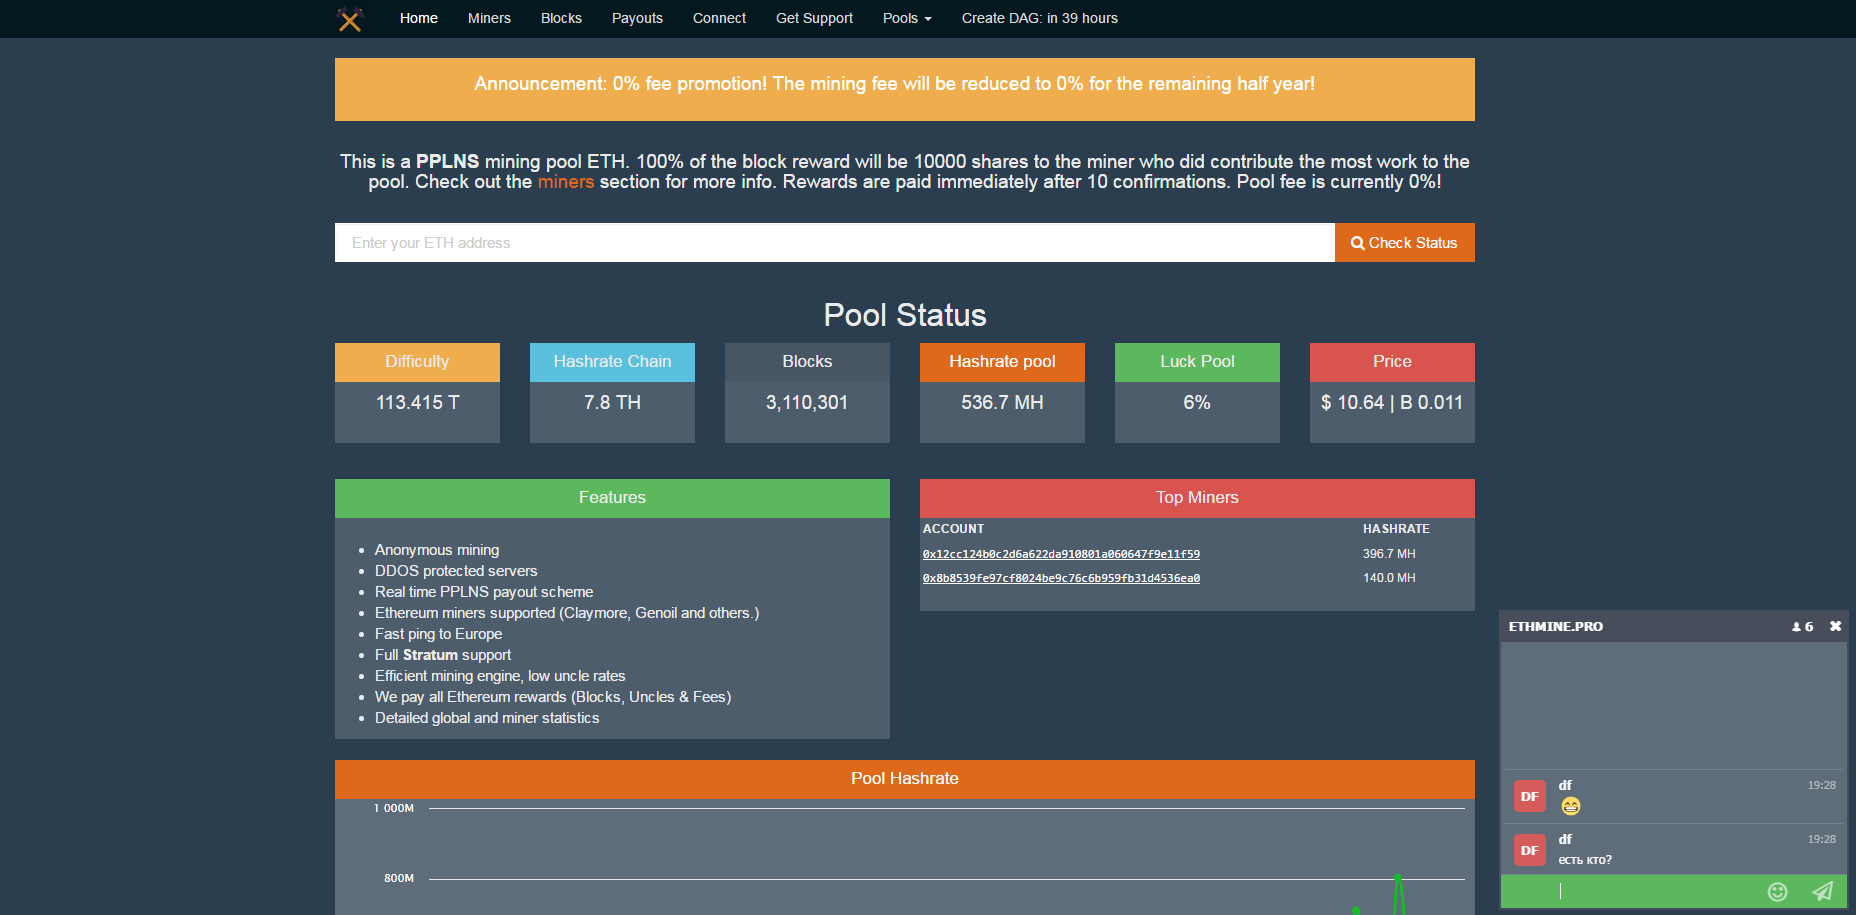The image size is (1856, 915).
Task: Open miner account 0x12cc124b0c2d6a622da910801a060647f9e11f59
Action: [1061, 554]
